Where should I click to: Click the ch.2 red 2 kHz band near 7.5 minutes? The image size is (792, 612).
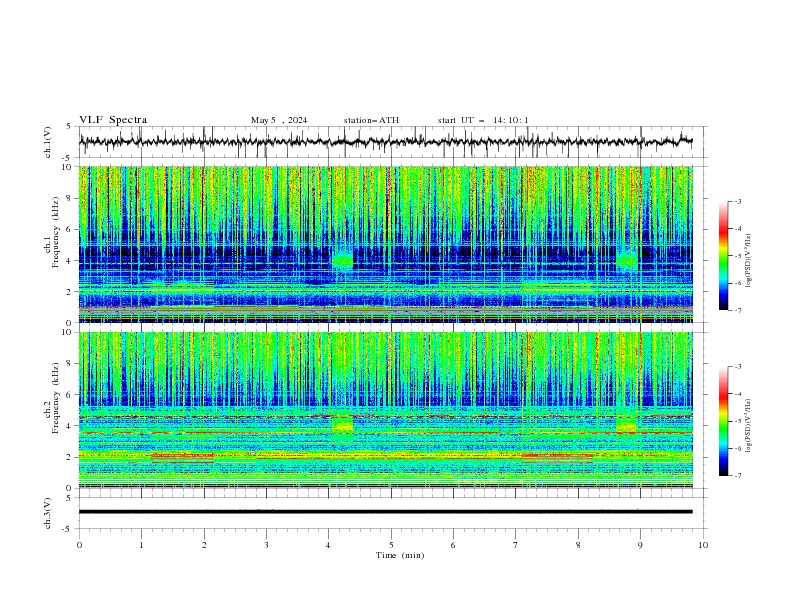tap(557, 456)
